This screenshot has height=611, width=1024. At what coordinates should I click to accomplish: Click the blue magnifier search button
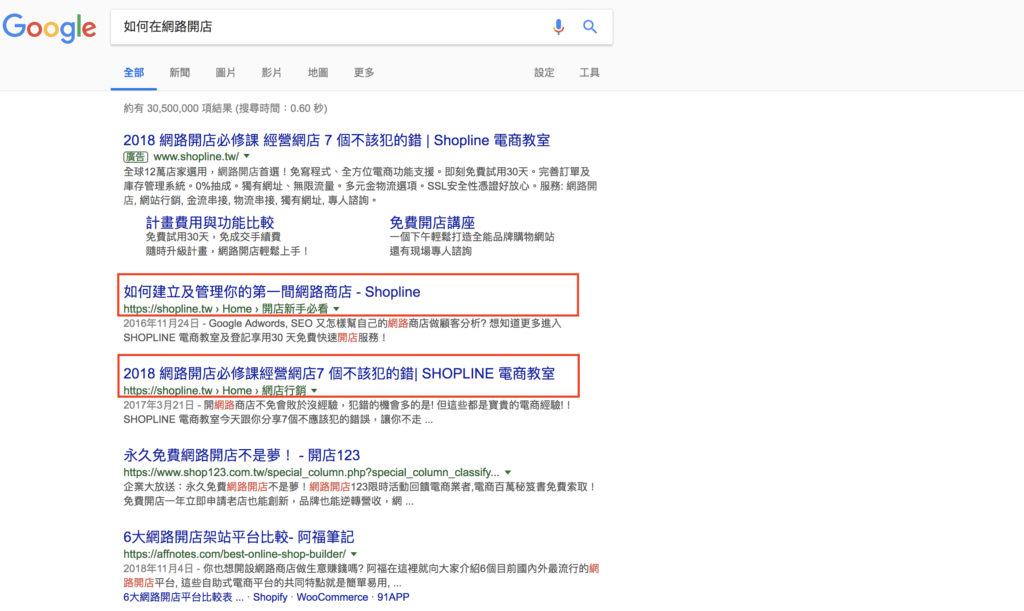coord(590,27)
